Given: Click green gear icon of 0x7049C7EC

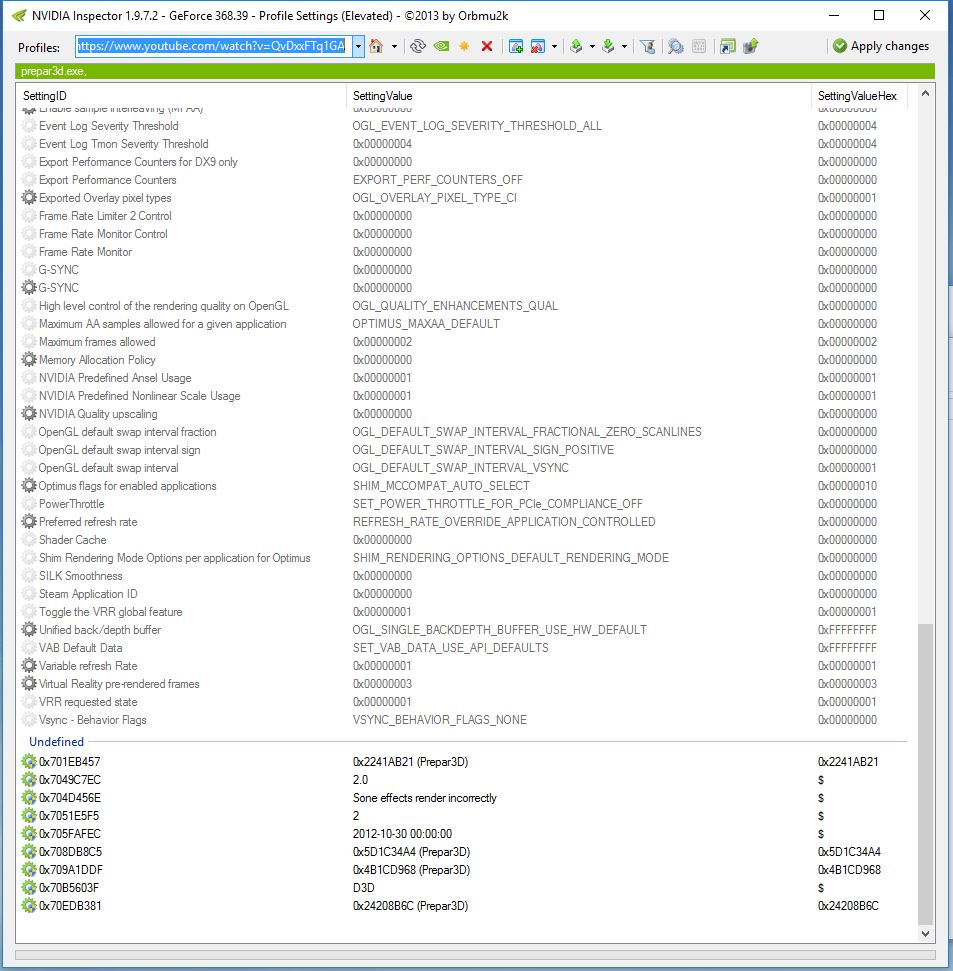Looking at the screenshot, I should tap(29, 780).
